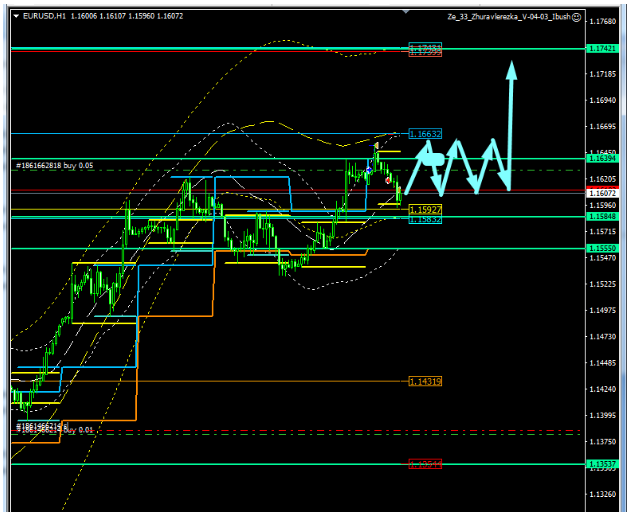
Task: Select the blue 1.16632 price label
Action: [x=425, y=133]
